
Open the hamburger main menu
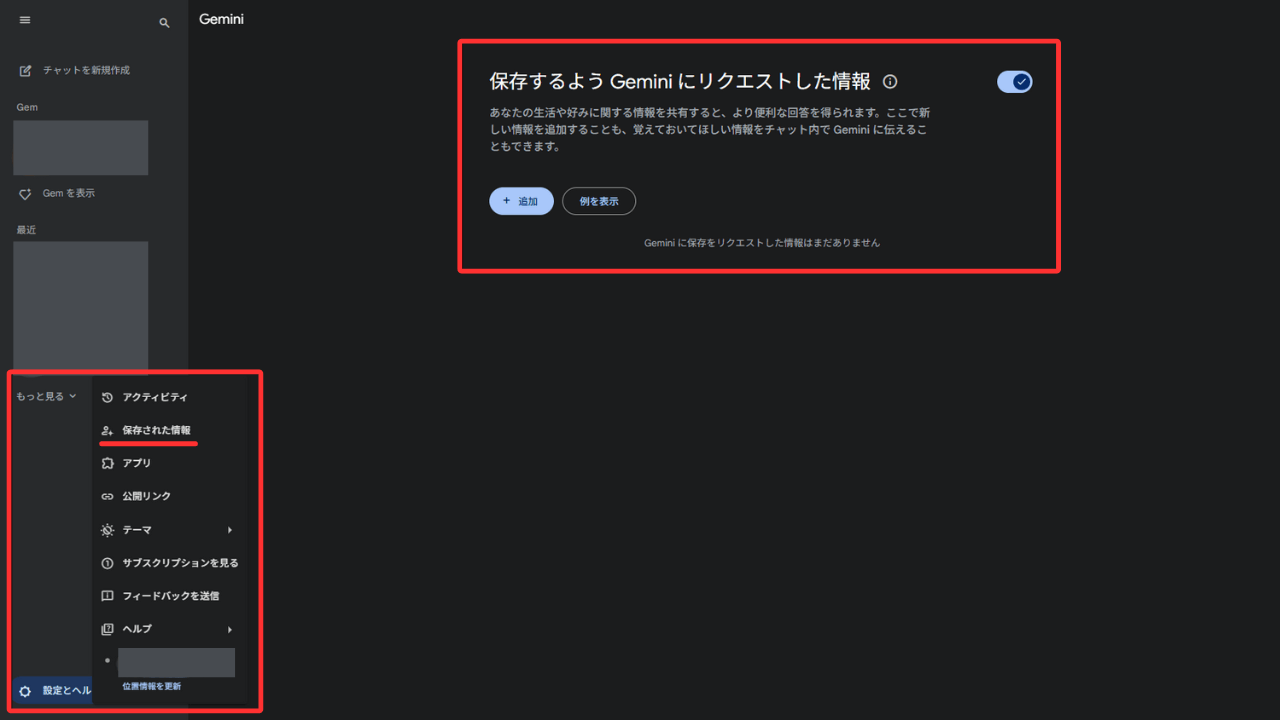point(25,20)
